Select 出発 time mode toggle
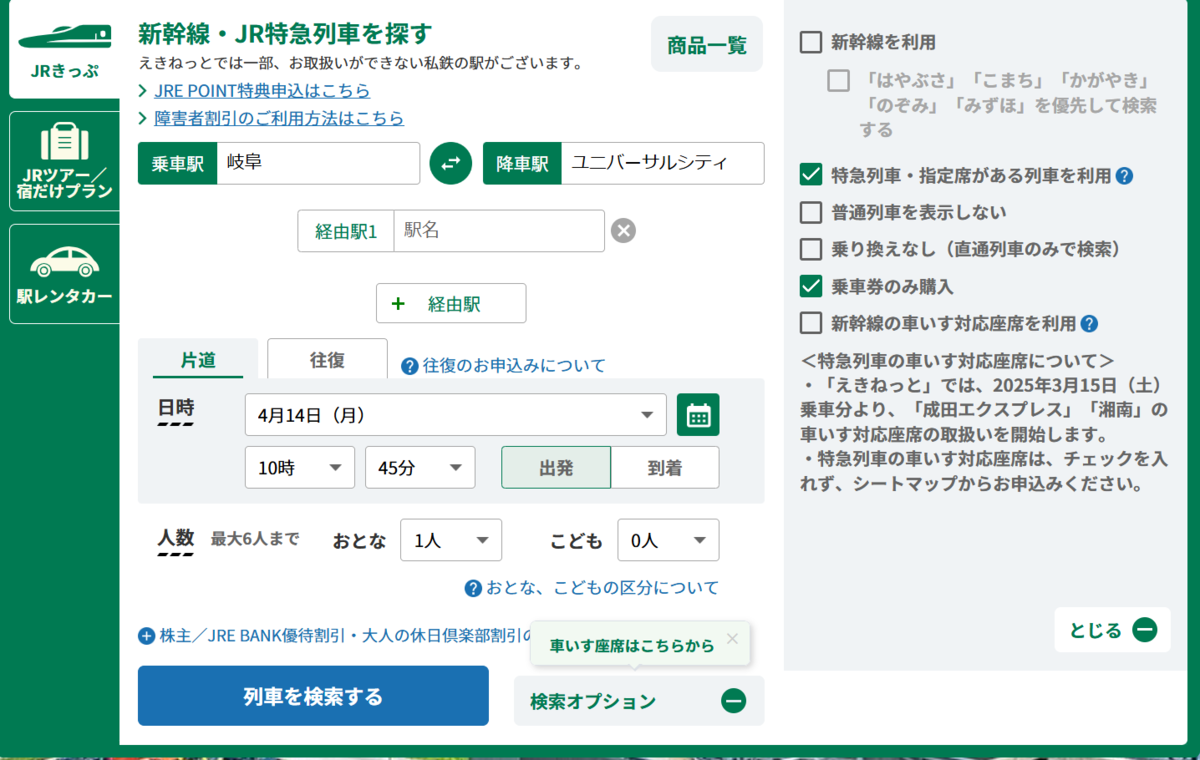The image size is (1200, 760). (x=556, y=467)
